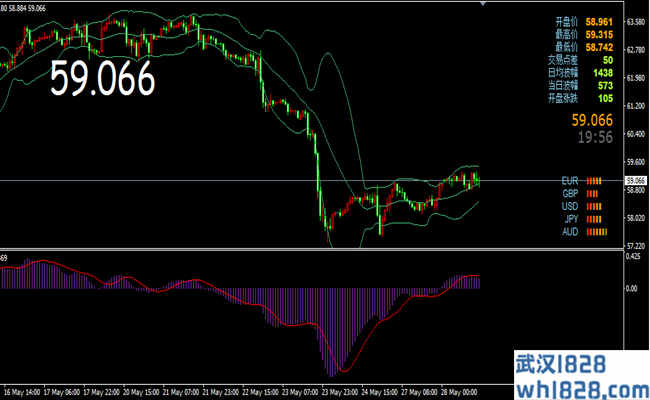Select the 最低价 value 58.742
This screenshot has width=650, height=400.
click(x=598, y=46)
